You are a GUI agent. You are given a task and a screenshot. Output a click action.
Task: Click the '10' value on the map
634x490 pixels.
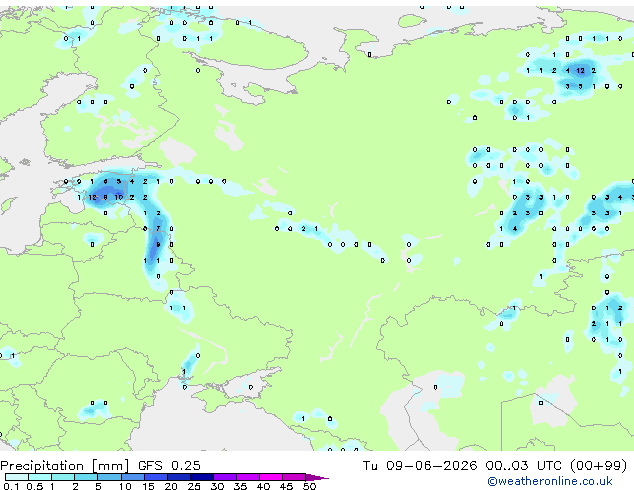[118, 197]
